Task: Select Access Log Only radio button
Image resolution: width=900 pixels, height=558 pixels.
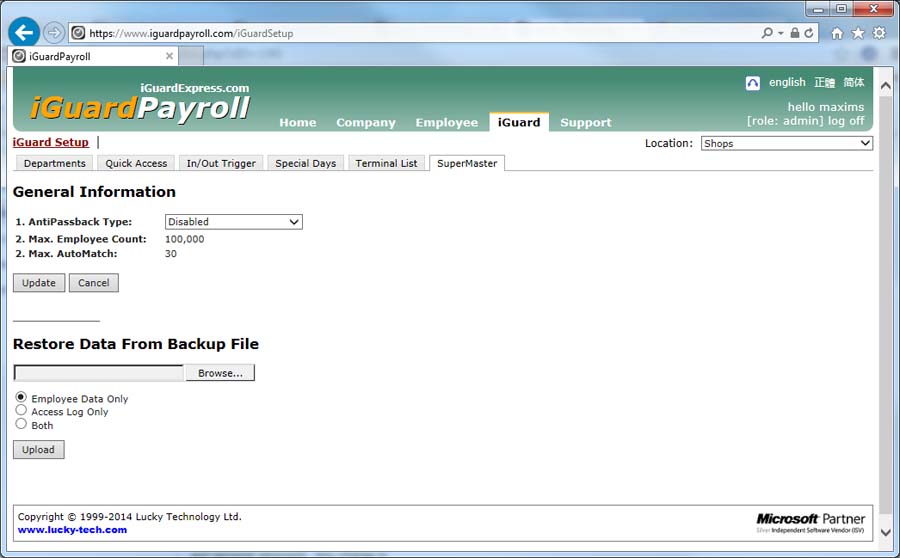Action: coord(21,410)
